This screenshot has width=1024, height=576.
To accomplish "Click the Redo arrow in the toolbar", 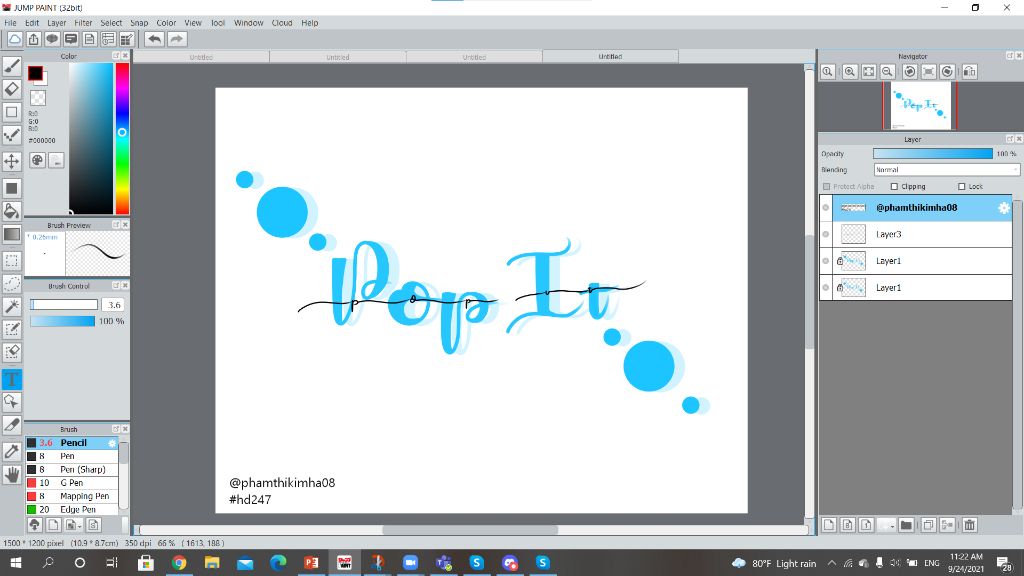I will pyautogui.click(x=176, y=39).
